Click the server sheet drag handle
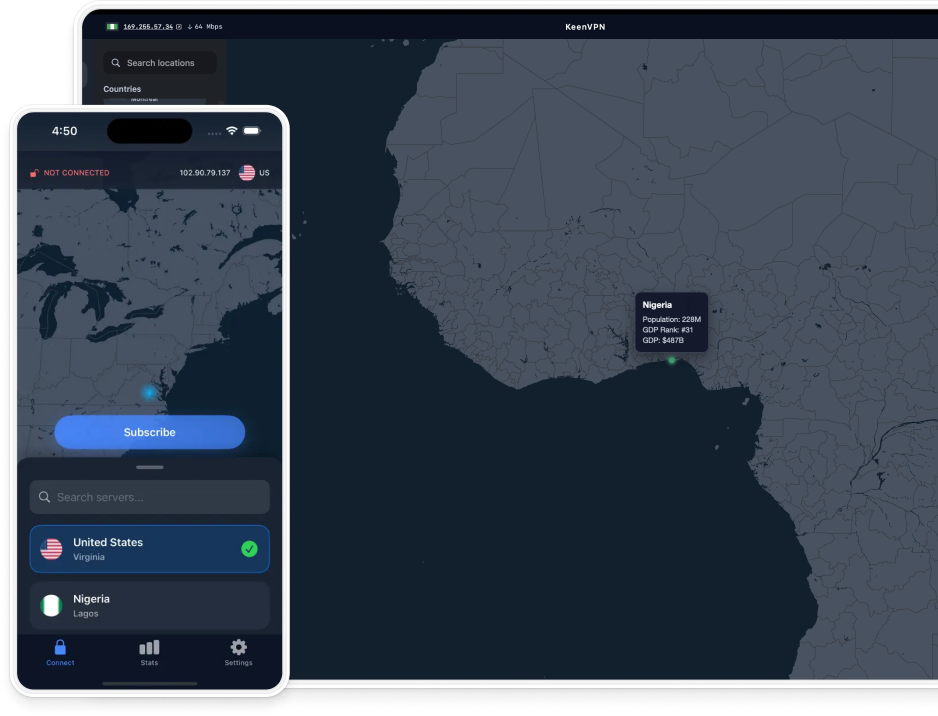 pyautogui.click(x=150, y=467)
